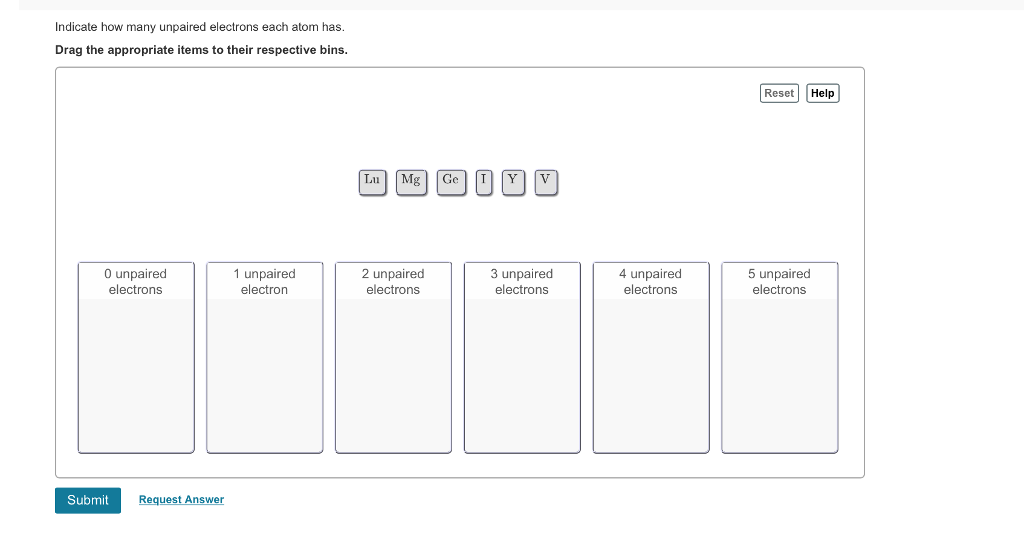The image size is (1024, 542).
Task: Select the "2 unpaired electrons" bin header
Action: pos(393,281)
